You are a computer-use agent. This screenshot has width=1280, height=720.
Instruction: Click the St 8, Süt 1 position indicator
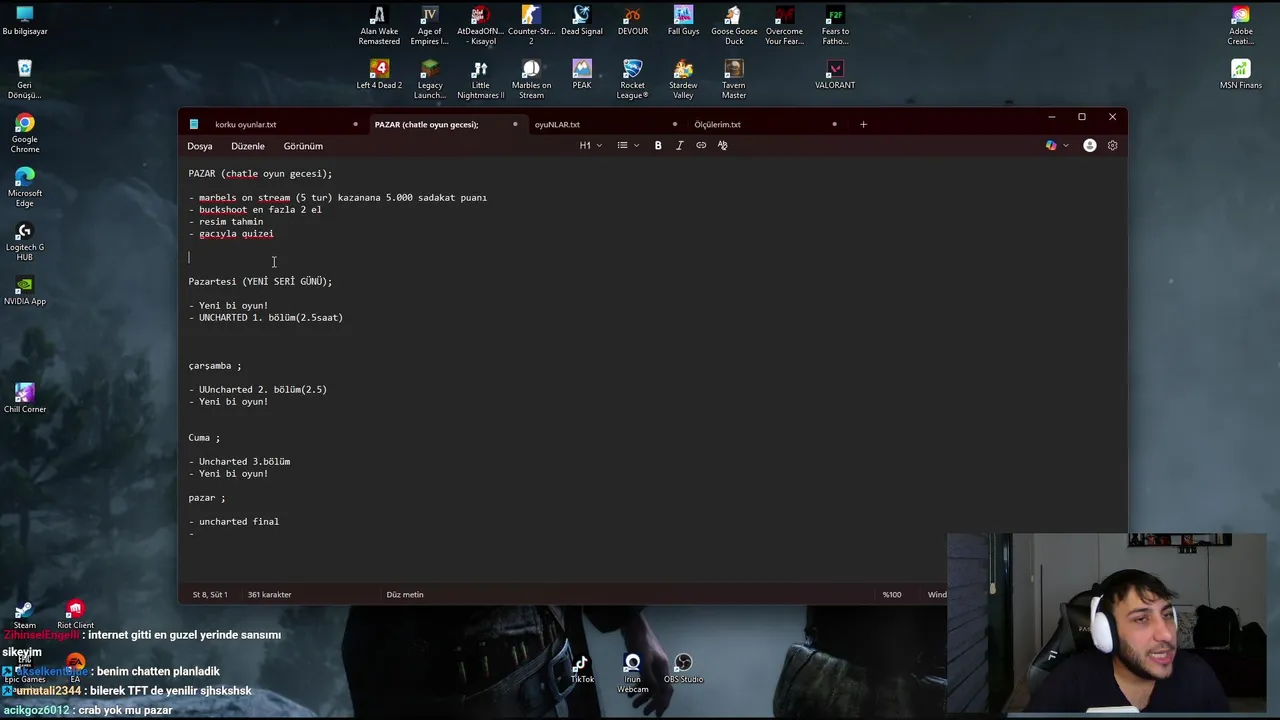point(210,595)
